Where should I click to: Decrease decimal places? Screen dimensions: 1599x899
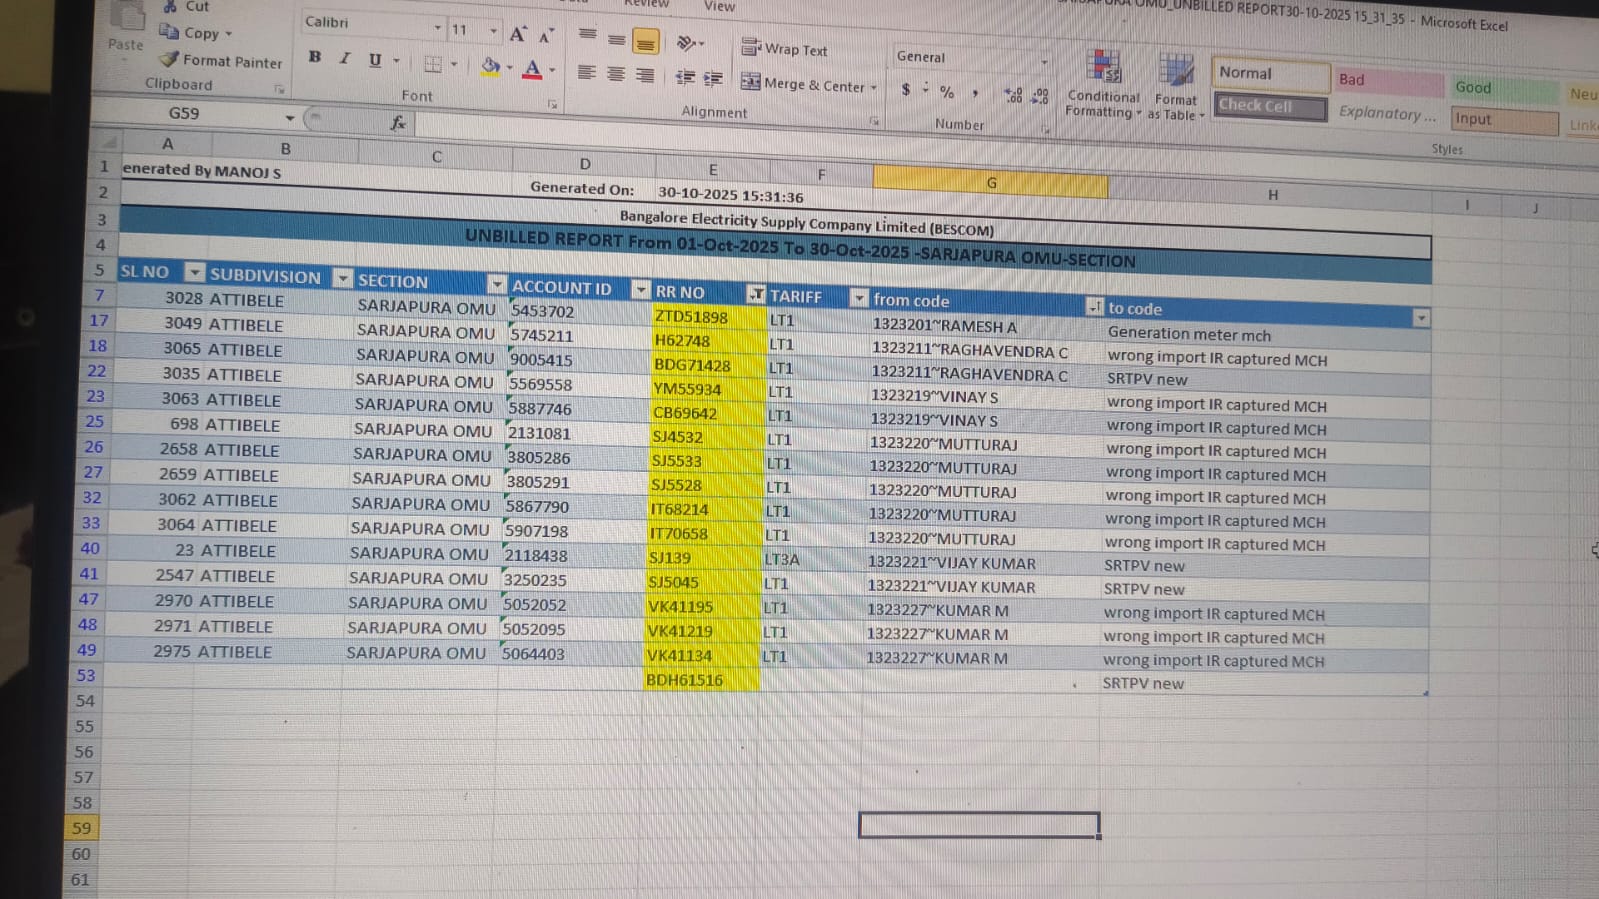tap(1040, 96)
